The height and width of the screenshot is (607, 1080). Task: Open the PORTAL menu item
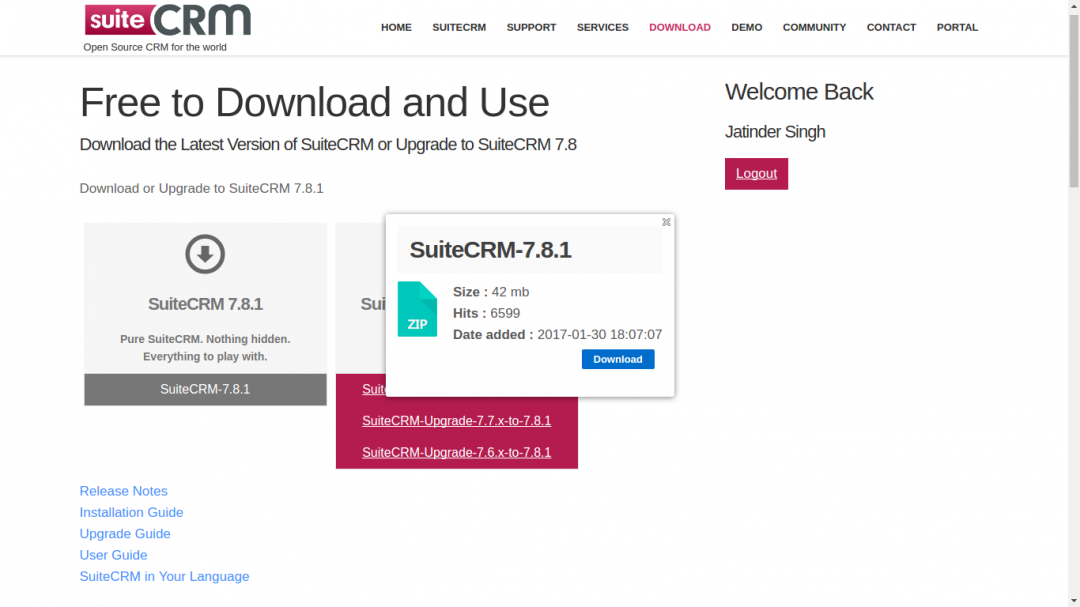[957, 27]
